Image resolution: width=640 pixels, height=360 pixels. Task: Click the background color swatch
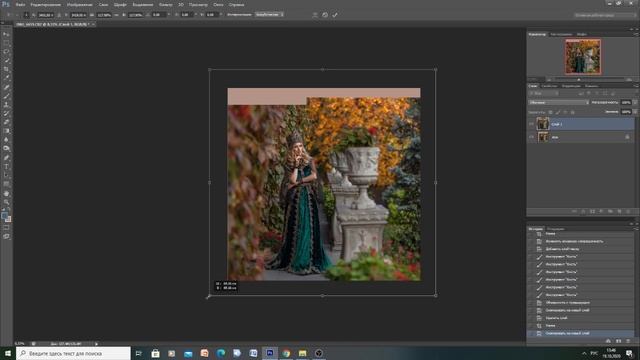(8, 220)
